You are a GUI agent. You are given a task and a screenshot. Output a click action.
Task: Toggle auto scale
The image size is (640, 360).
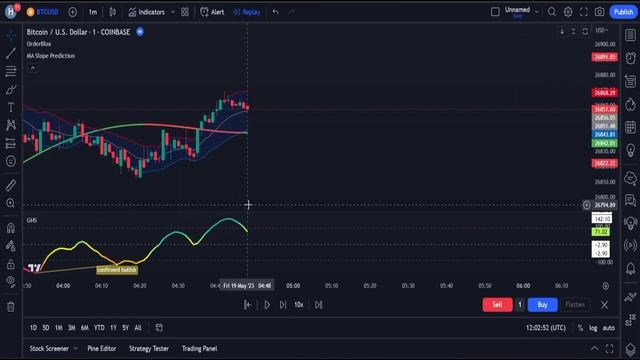point(609,328)
